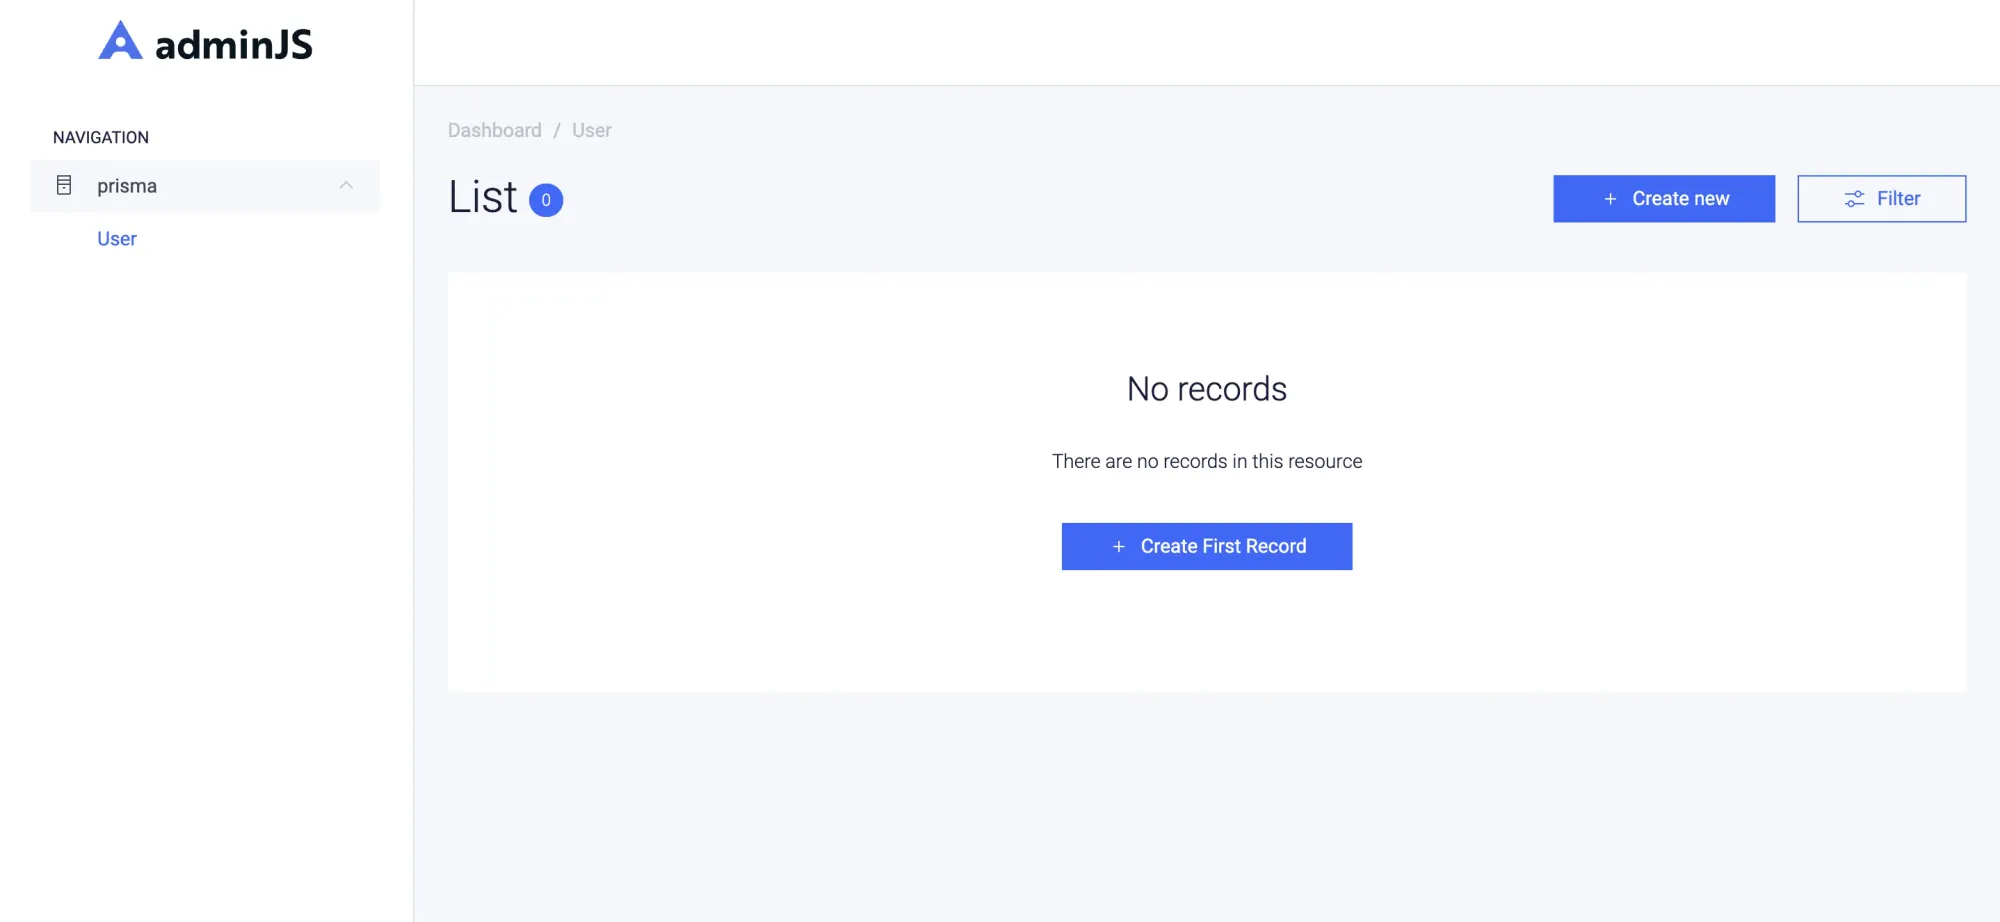Collapse the prisma section with the chevron arrow

[346, 185]
